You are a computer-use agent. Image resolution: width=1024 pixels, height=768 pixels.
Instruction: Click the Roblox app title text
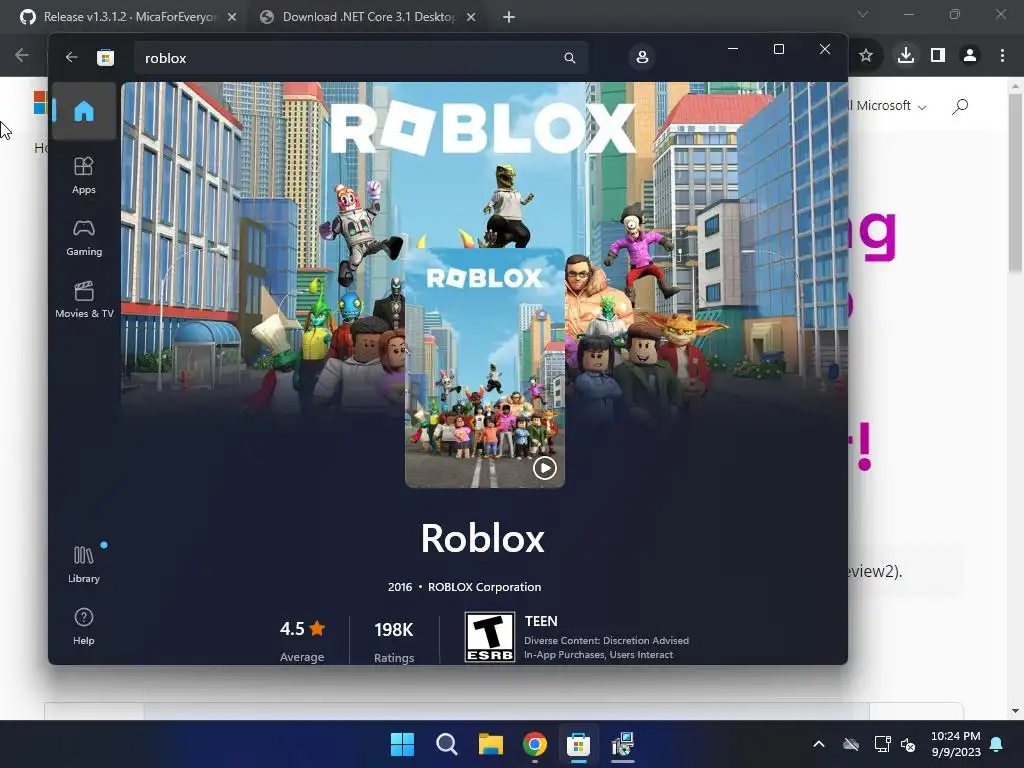(483, 538)
